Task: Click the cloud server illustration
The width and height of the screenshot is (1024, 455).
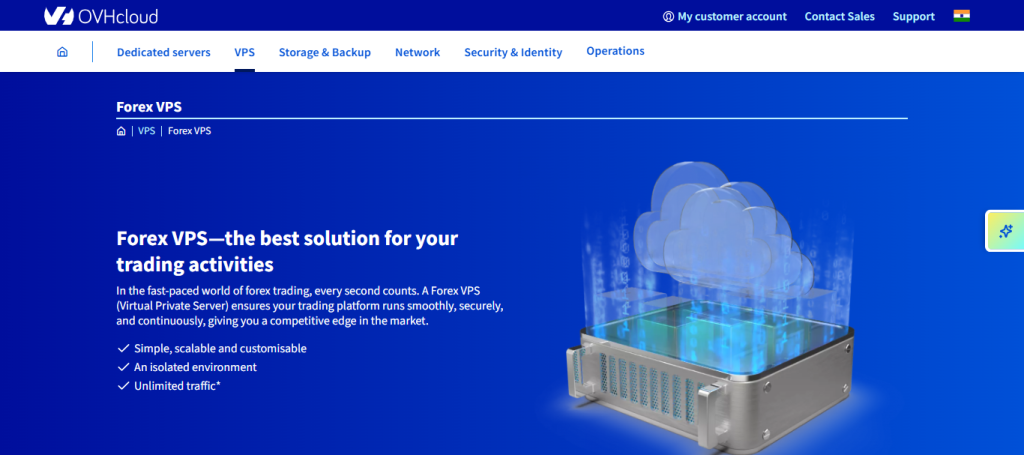Action: (x=709, y=307)
